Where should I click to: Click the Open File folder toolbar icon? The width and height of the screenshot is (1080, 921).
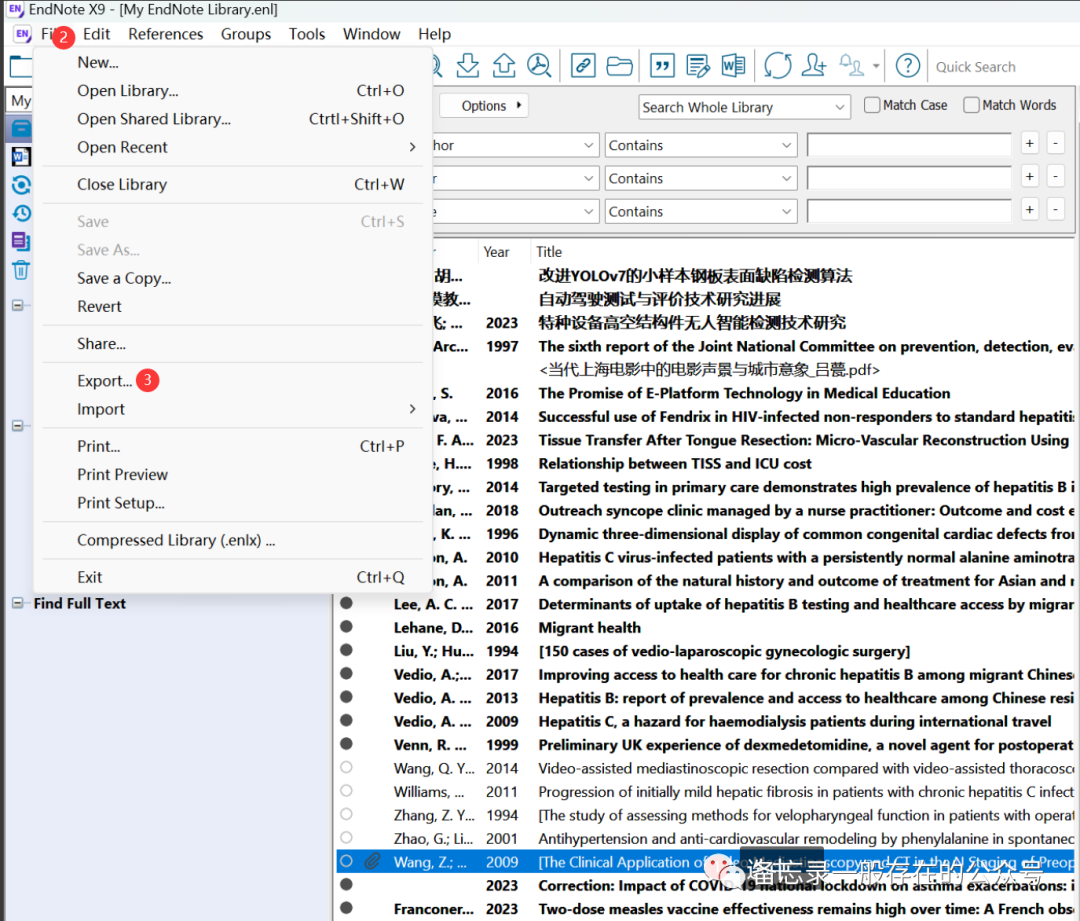tap(619, 66)
